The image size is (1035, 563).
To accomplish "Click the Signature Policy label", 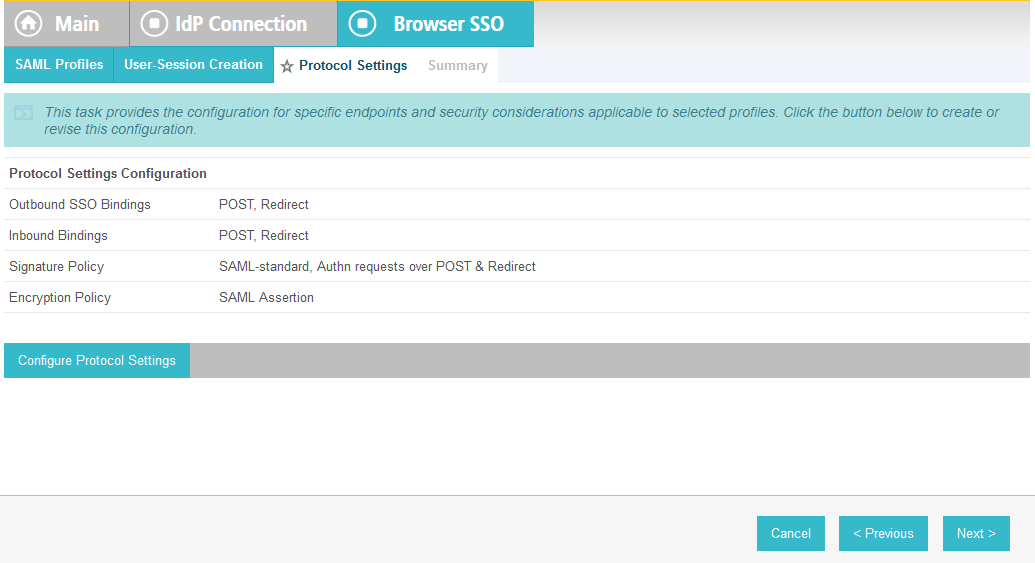I will pos(56,267).
